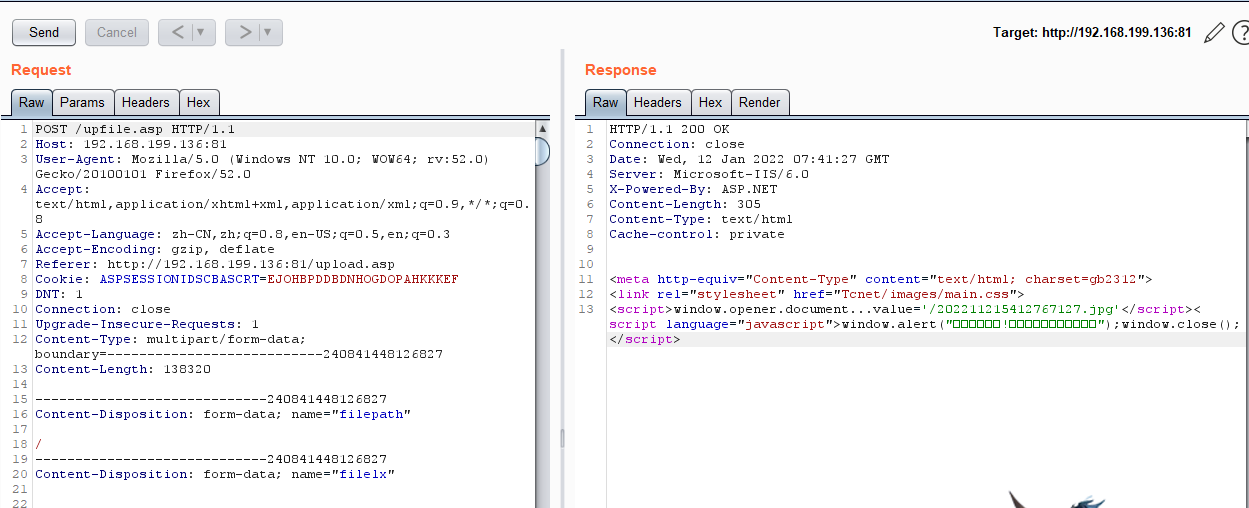Switch to the Response Hex tab

(711, 102)
